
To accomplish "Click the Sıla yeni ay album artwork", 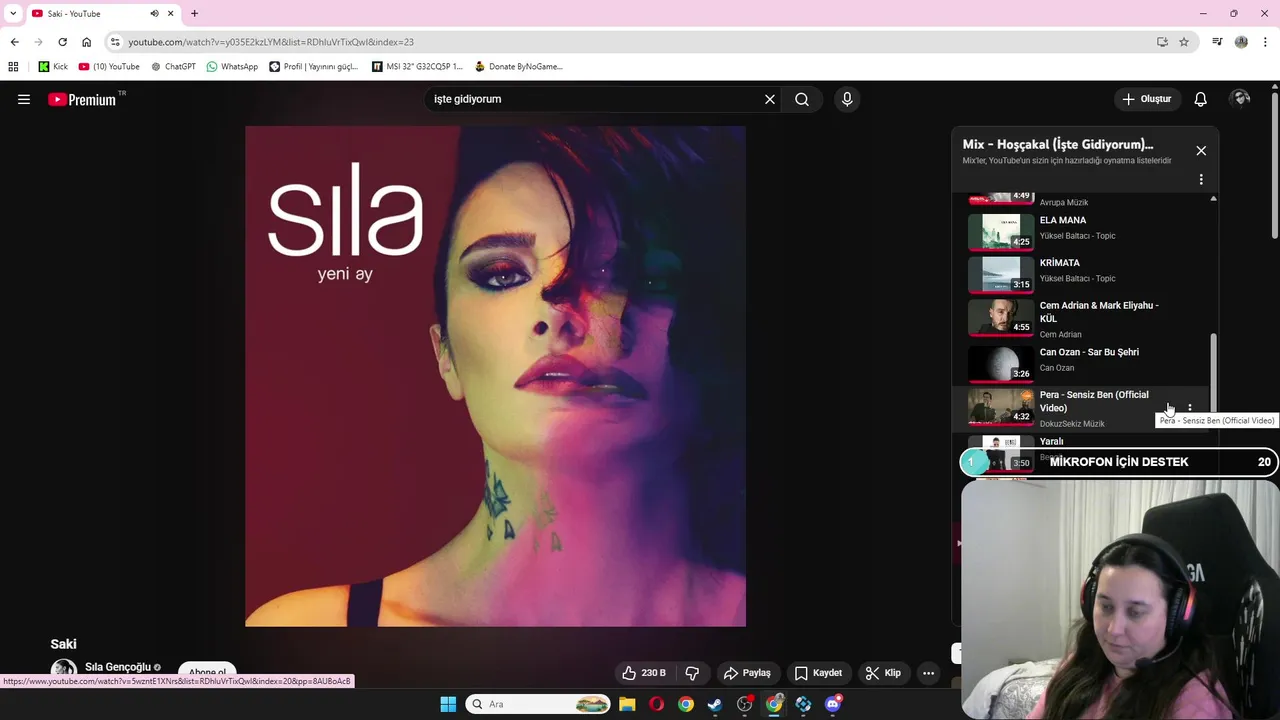I will coord(495,376).
